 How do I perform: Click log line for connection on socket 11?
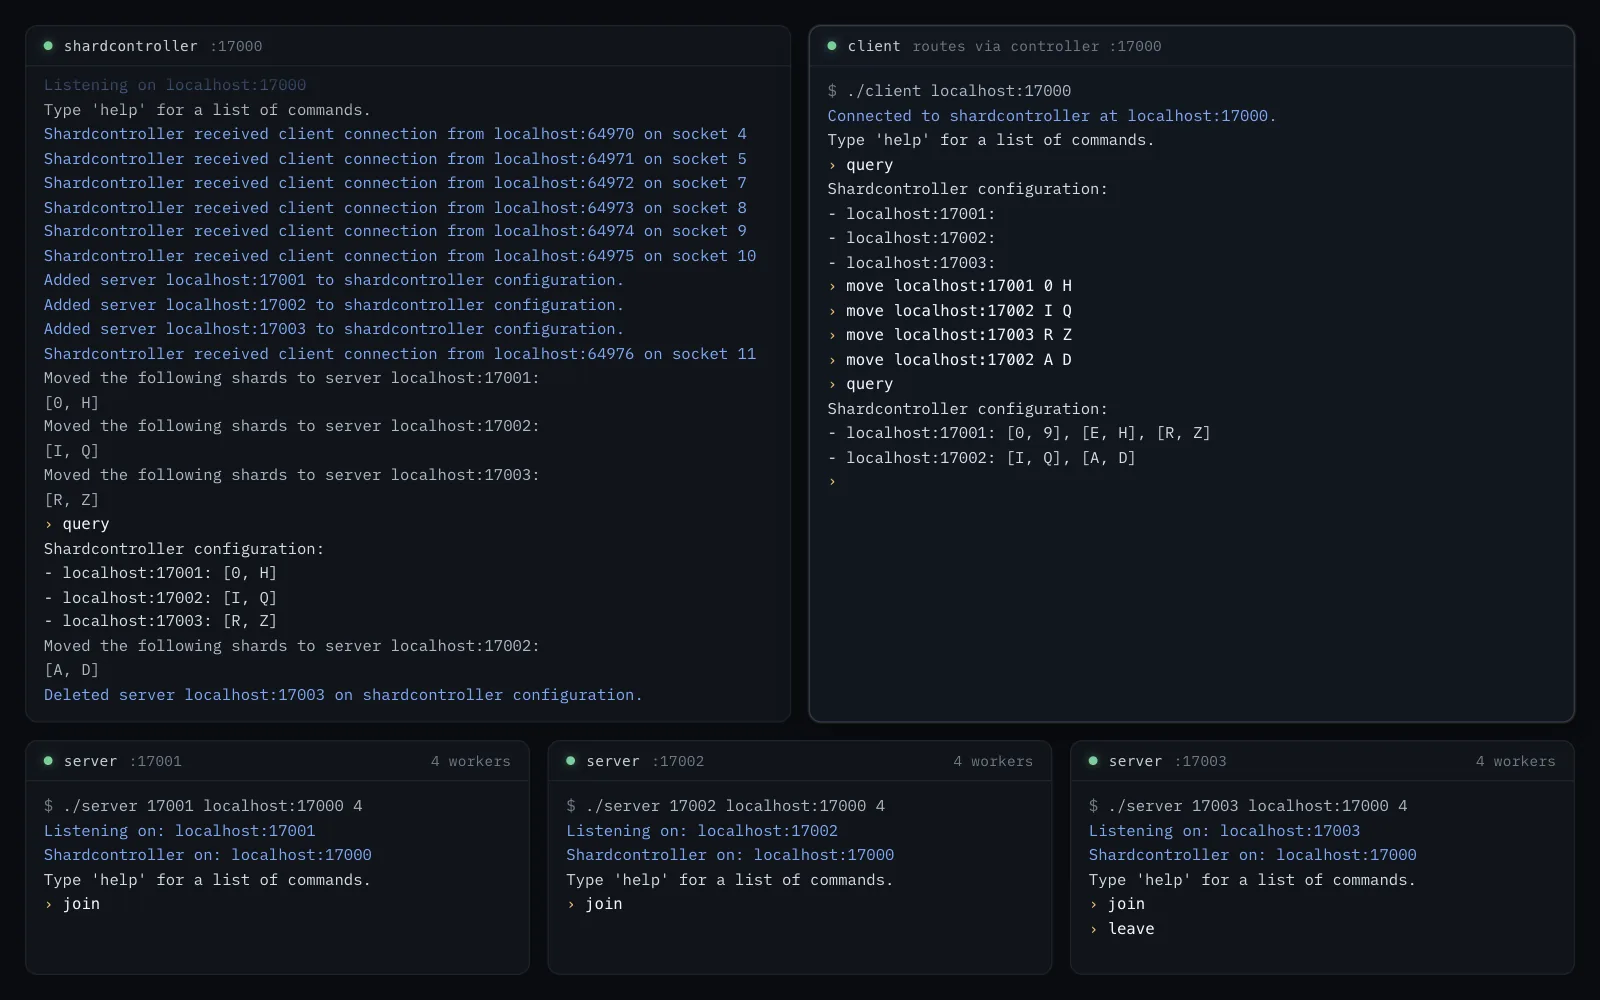[x=400, y=354]
